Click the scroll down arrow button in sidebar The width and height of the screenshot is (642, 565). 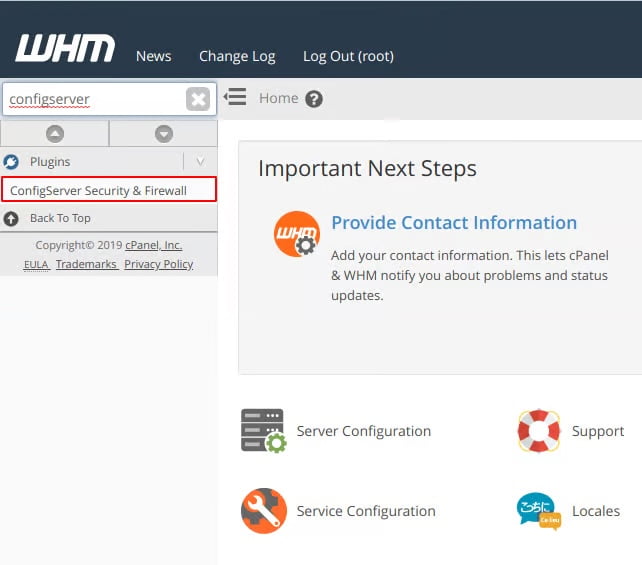(164, 134)
